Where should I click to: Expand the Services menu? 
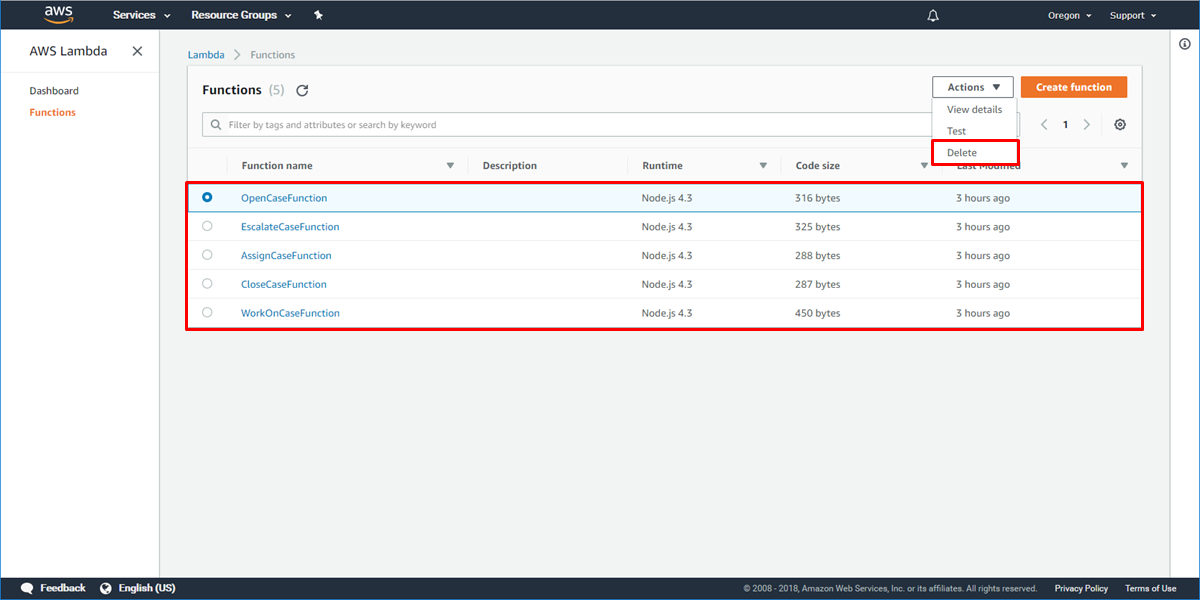coord(141,15)
